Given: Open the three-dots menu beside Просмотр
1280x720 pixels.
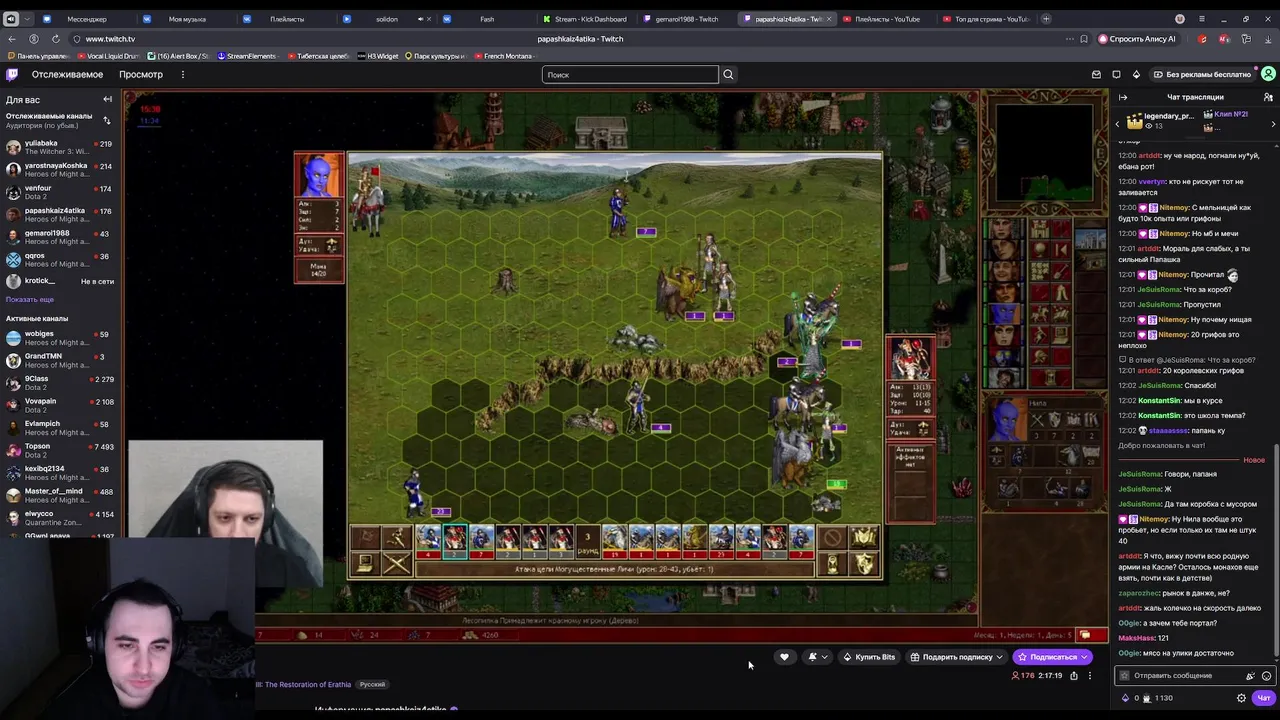Looking at the screenshot, I should click(x=182, y=74).
